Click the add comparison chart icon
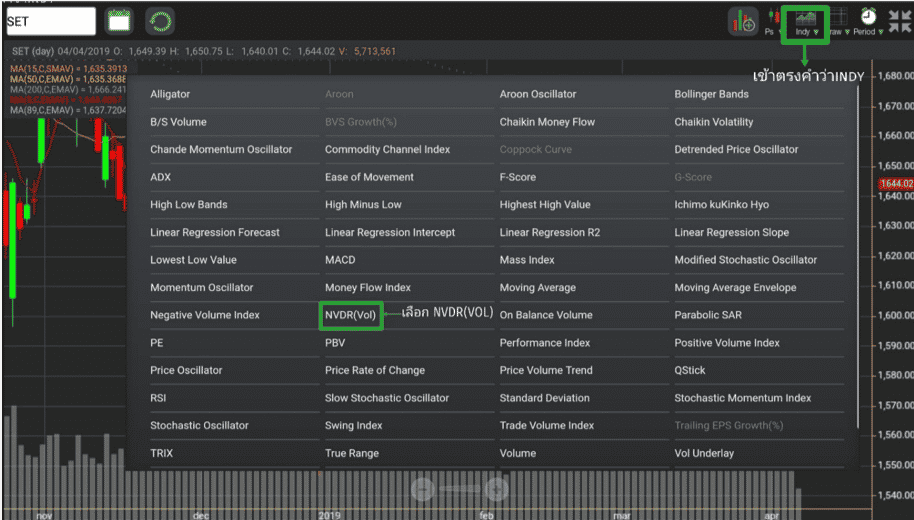 pos(743,22)
